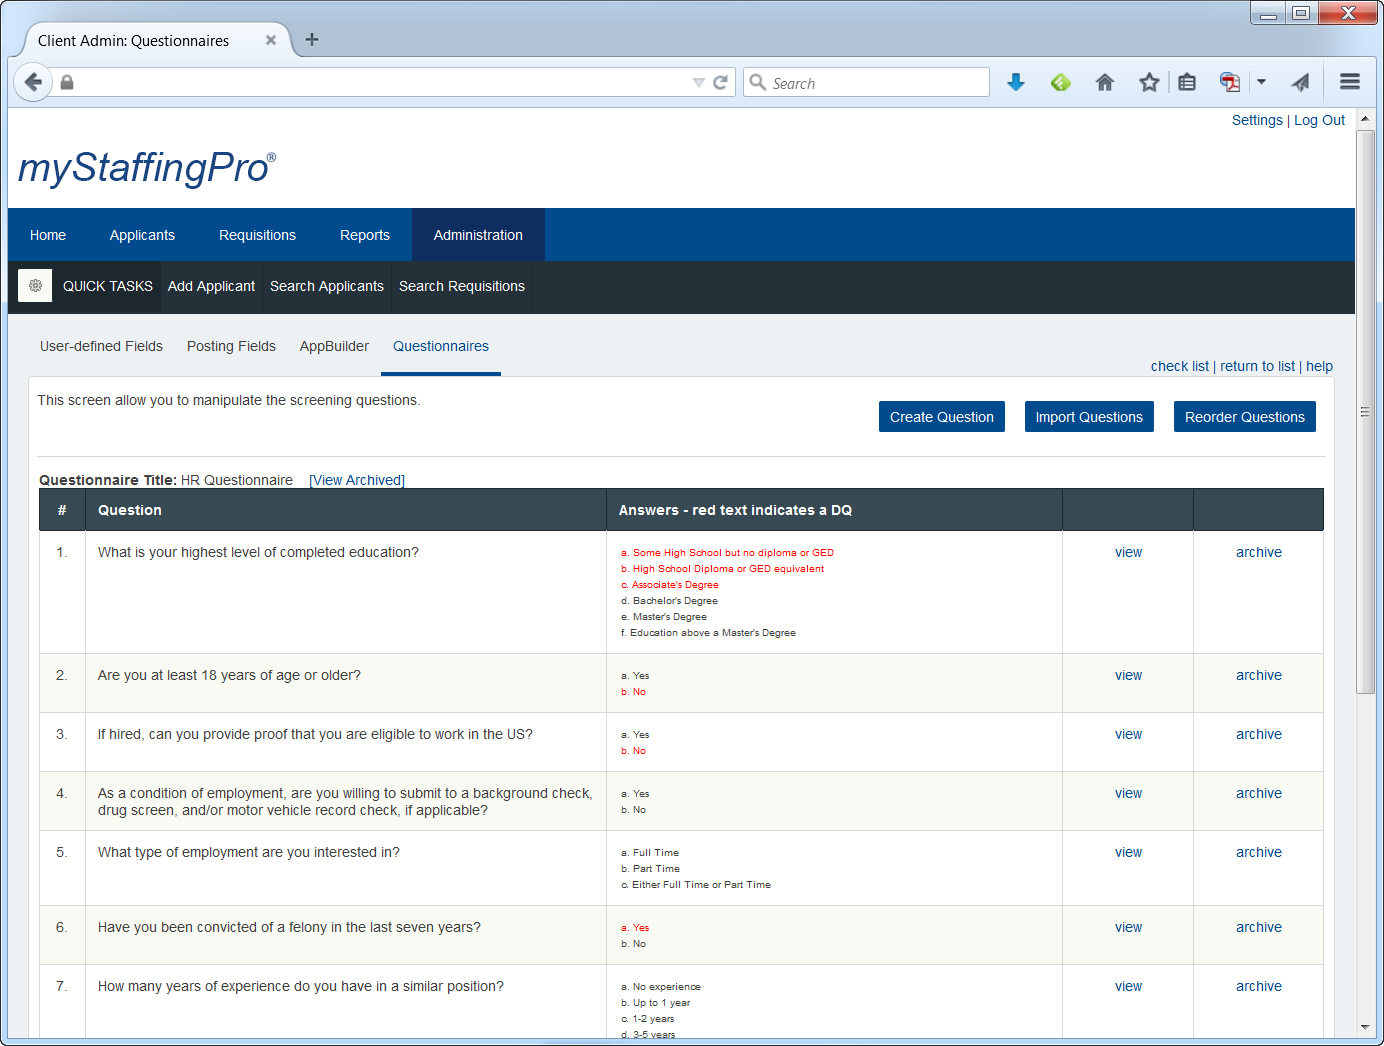Open the address bar history dropdown arrow

699,82
